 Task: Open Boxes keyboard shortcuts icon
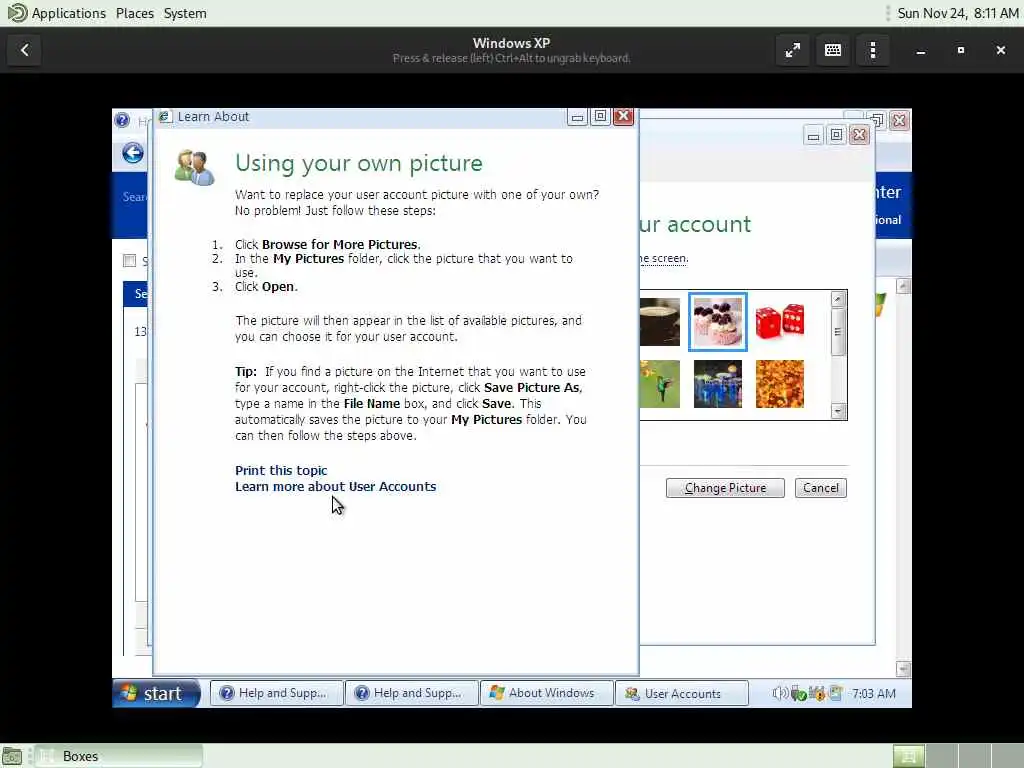(x=833, y=50)
